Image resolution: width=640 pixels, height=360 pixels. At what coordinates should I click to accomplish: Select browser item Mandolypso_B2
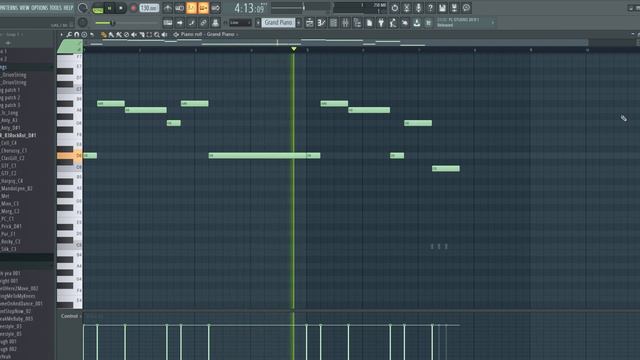coord(17,189)
